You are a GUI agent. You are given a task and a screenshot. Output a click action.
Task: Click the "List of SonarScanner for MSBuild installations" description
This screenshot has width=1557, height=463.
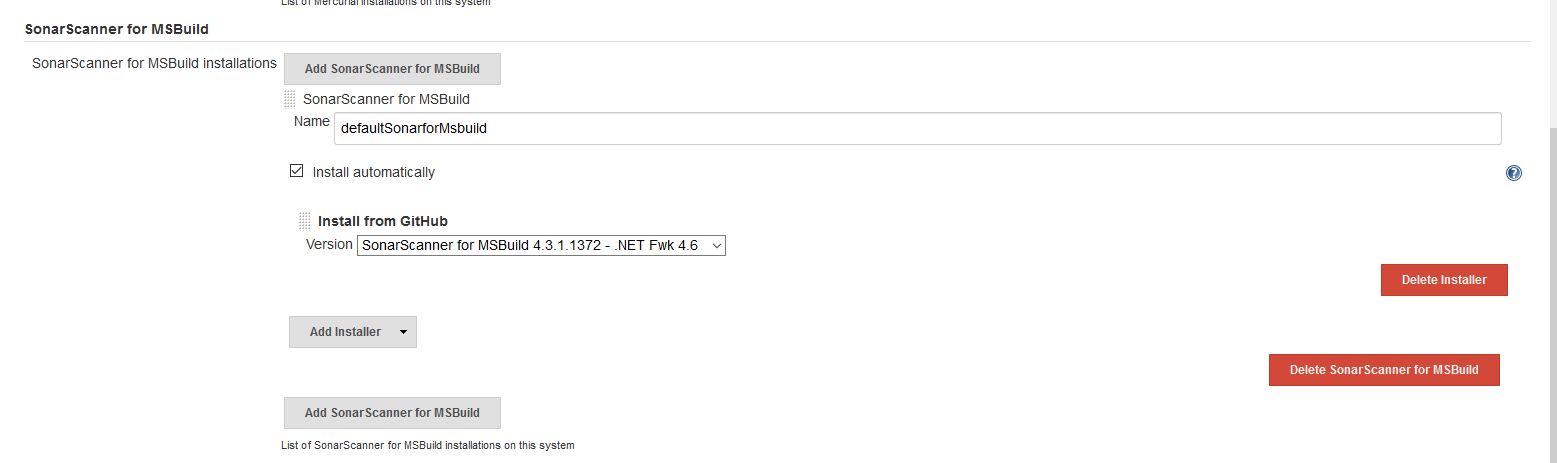pos(429,445)
